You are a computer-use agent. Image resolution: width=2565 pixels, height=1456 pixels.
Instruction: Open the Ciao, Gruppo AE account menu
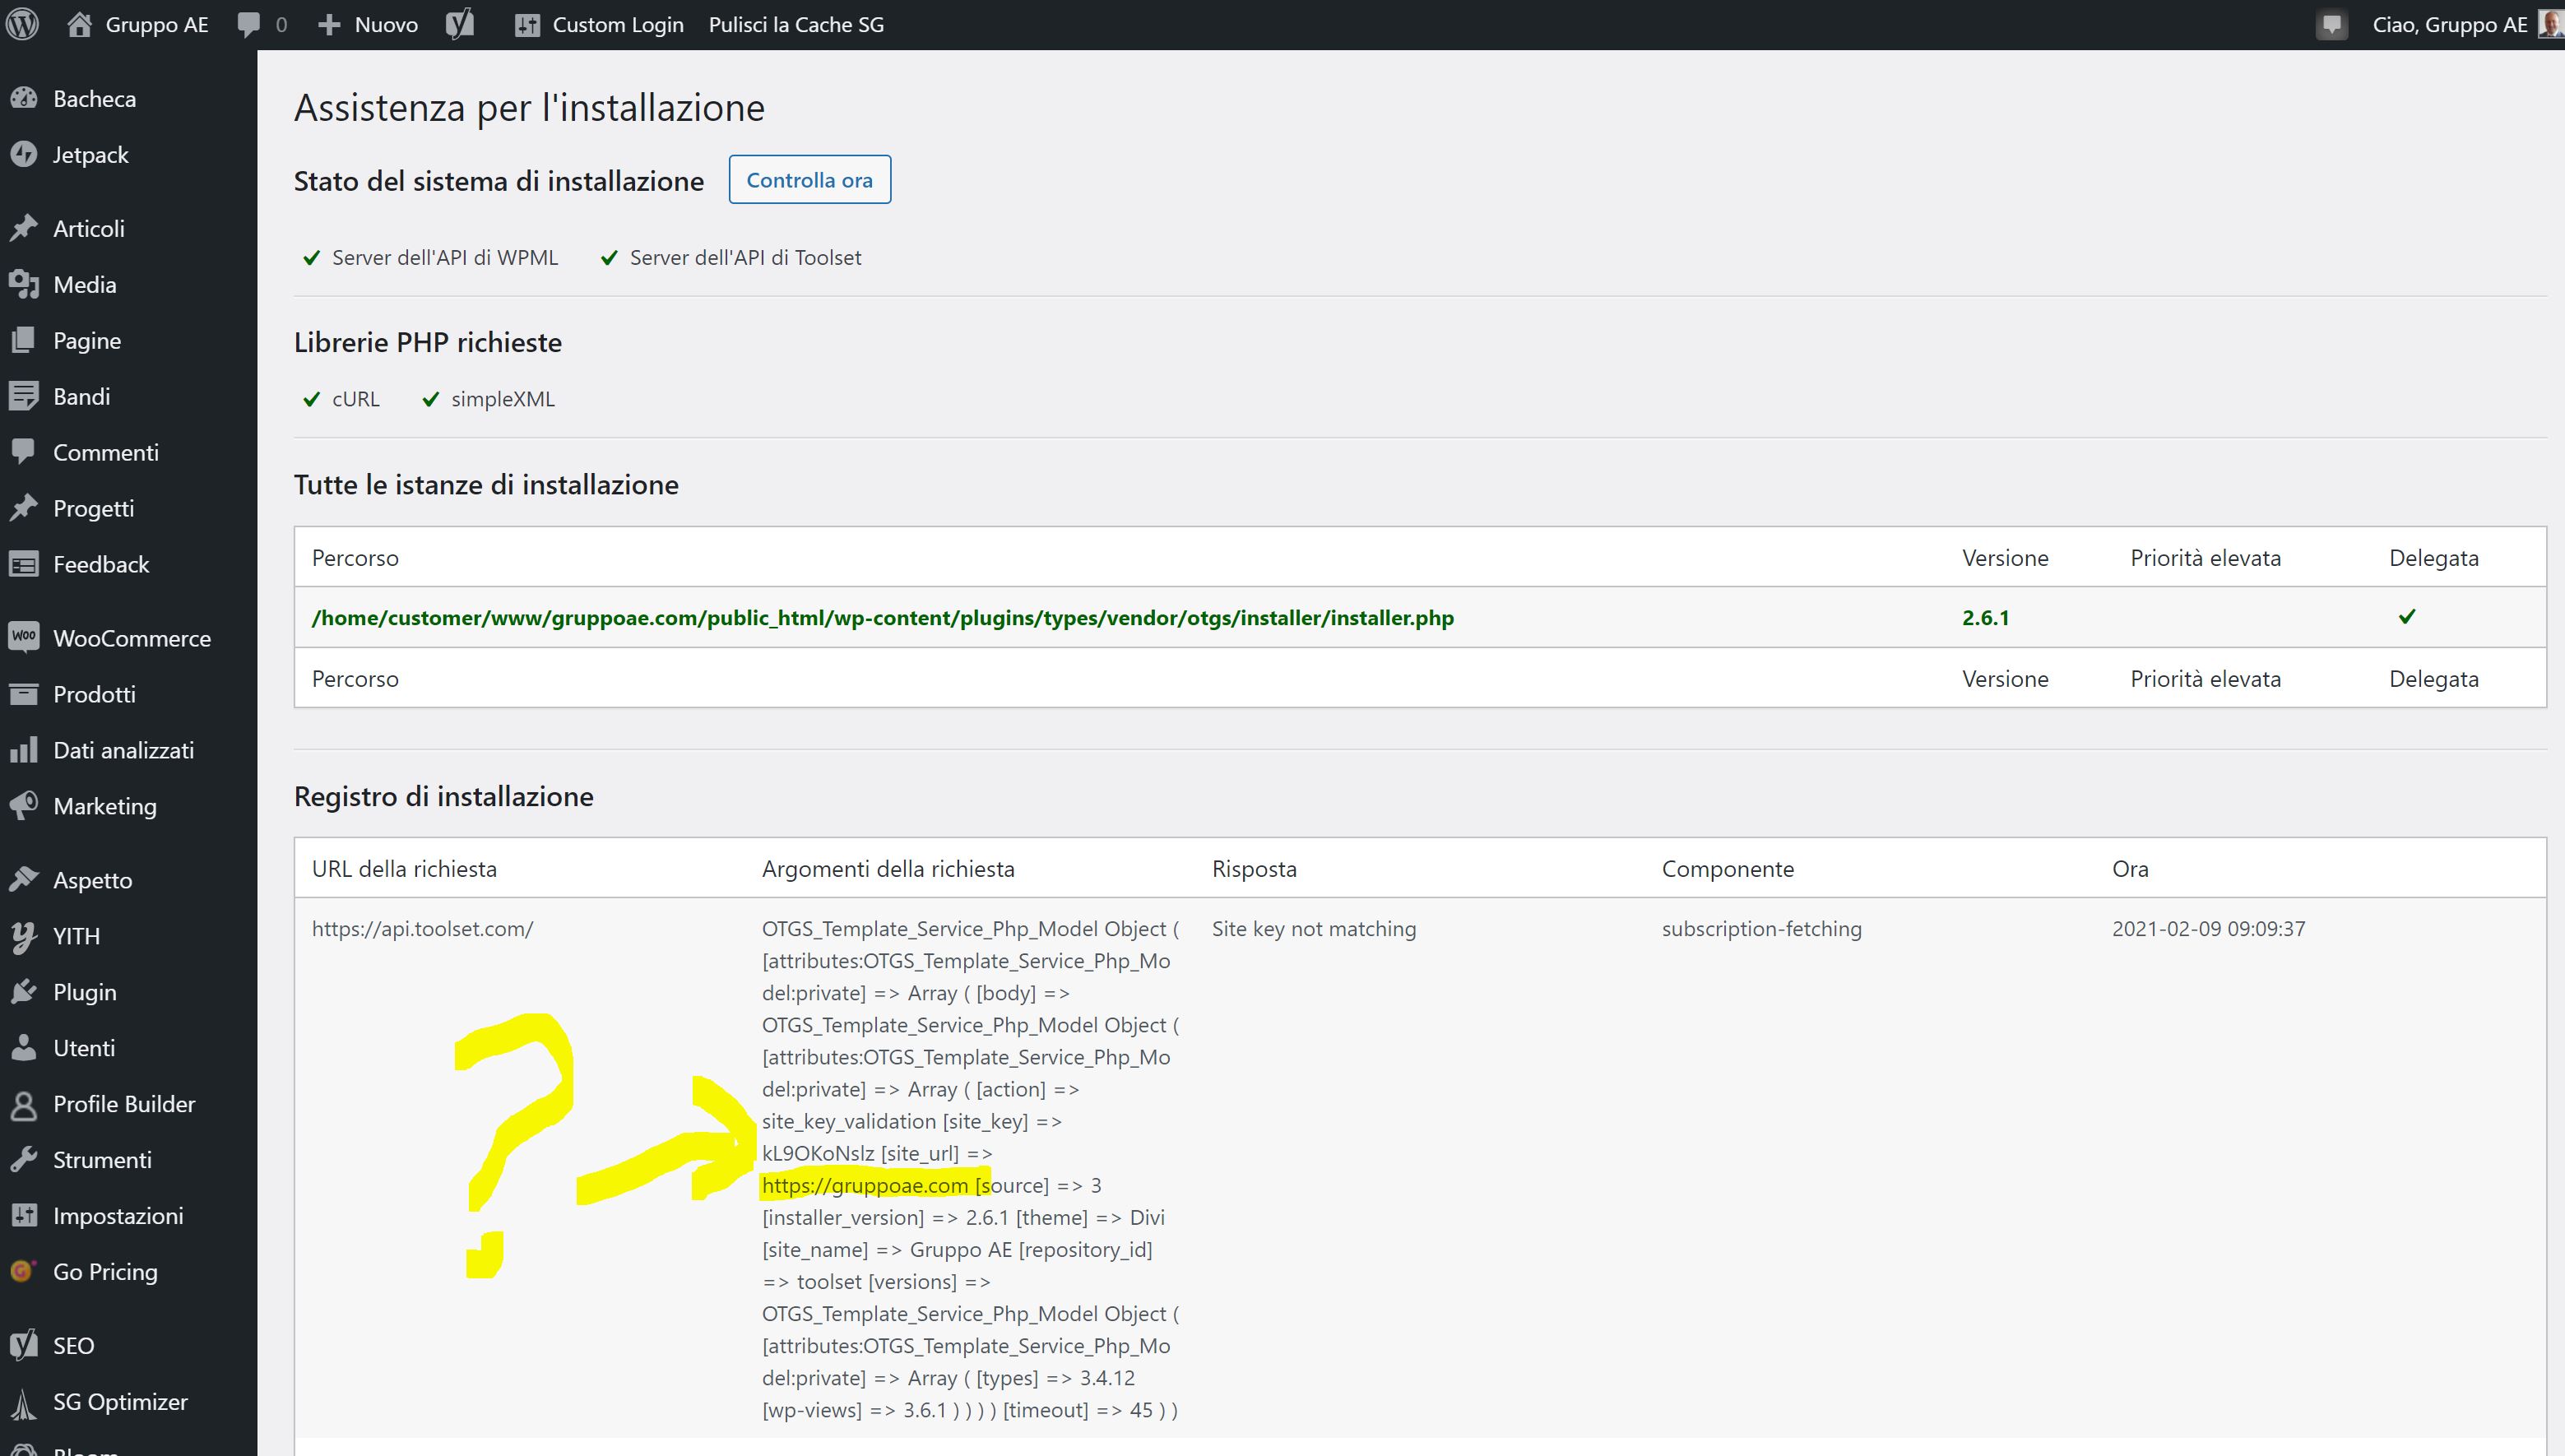click(x=2450, y=25)
